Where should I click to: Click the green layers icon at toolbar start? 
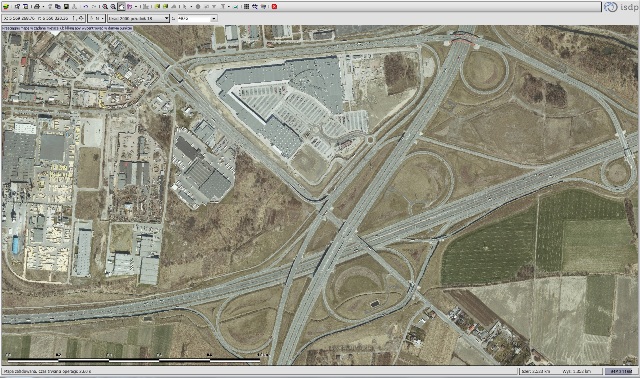[6, 7]
